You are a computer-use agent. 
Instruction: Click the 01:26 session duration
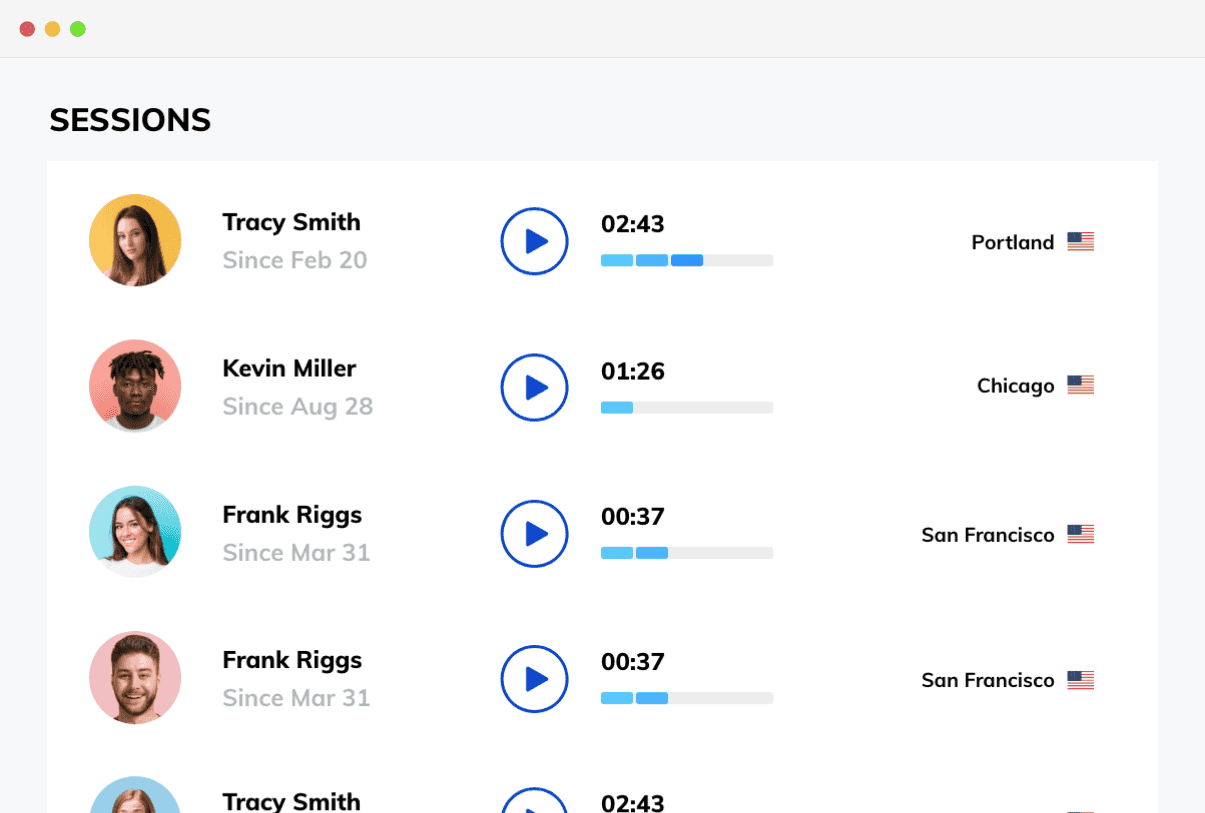[x=632, y=371]
